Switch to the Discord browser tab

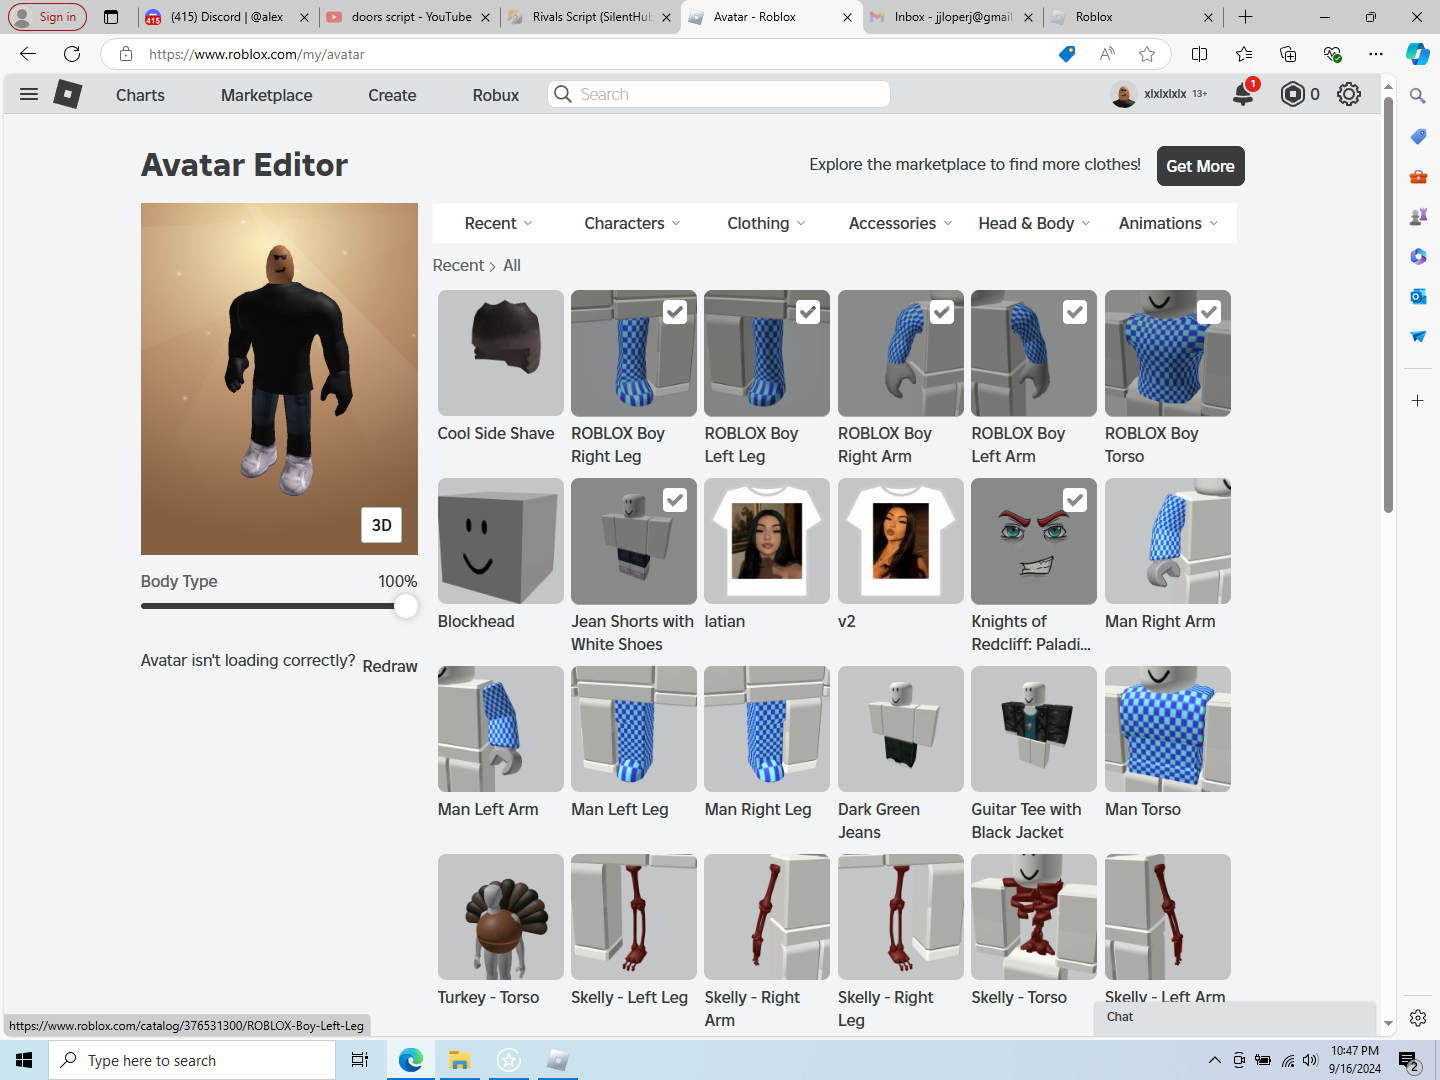228,17
